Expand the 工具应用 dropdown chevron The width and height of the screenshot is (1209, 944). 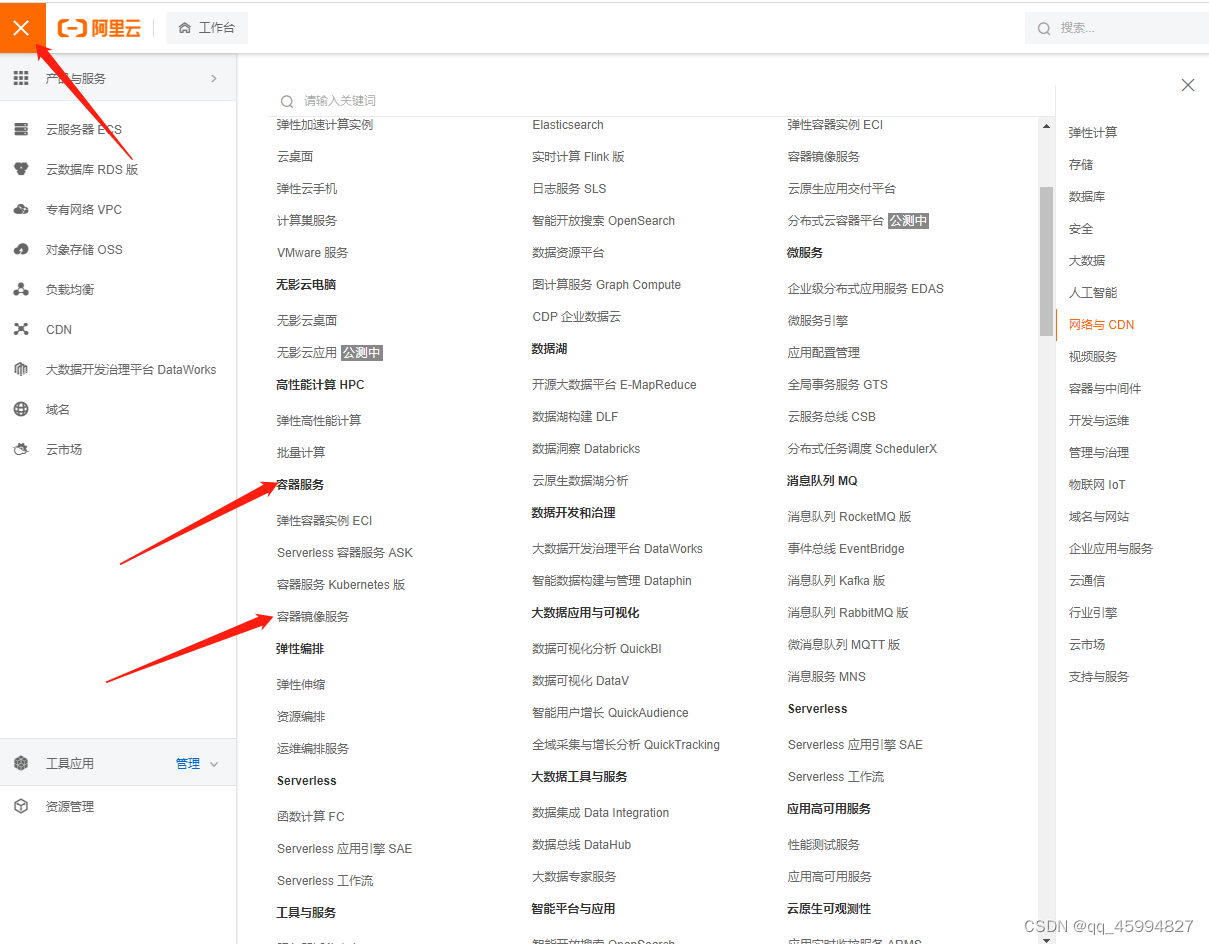(214, 764)
